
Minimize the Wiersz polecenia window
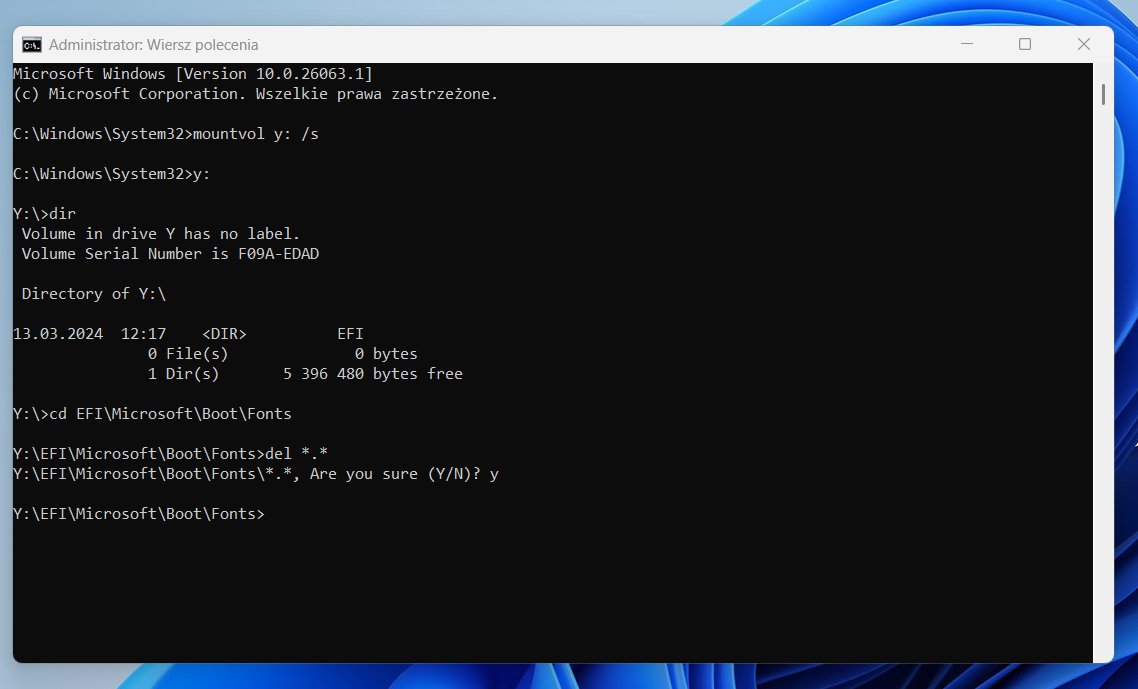point(967,44)
